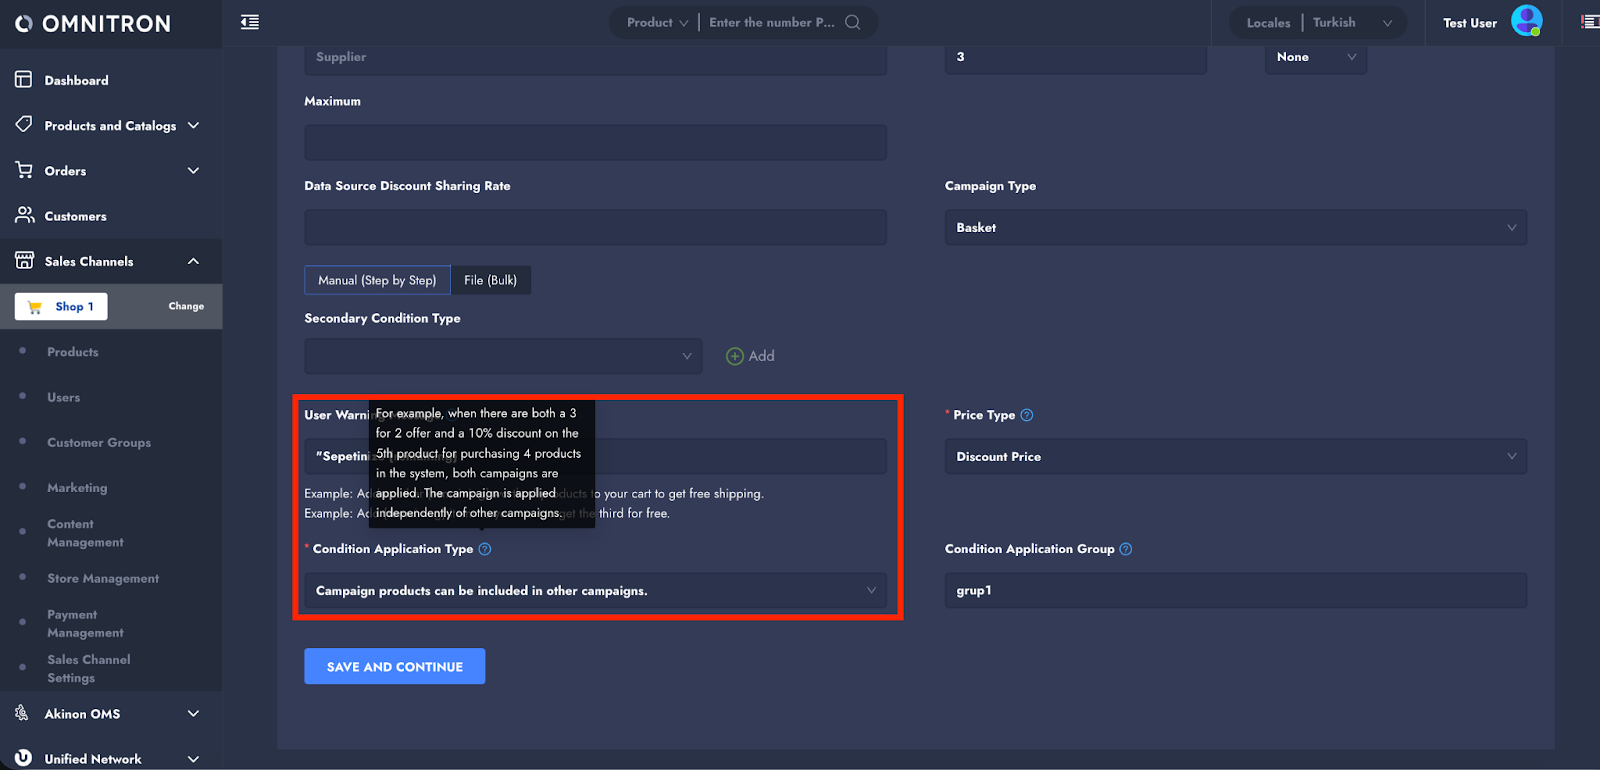Click the Condition Application Group help icon

(x=1125, y=549)
